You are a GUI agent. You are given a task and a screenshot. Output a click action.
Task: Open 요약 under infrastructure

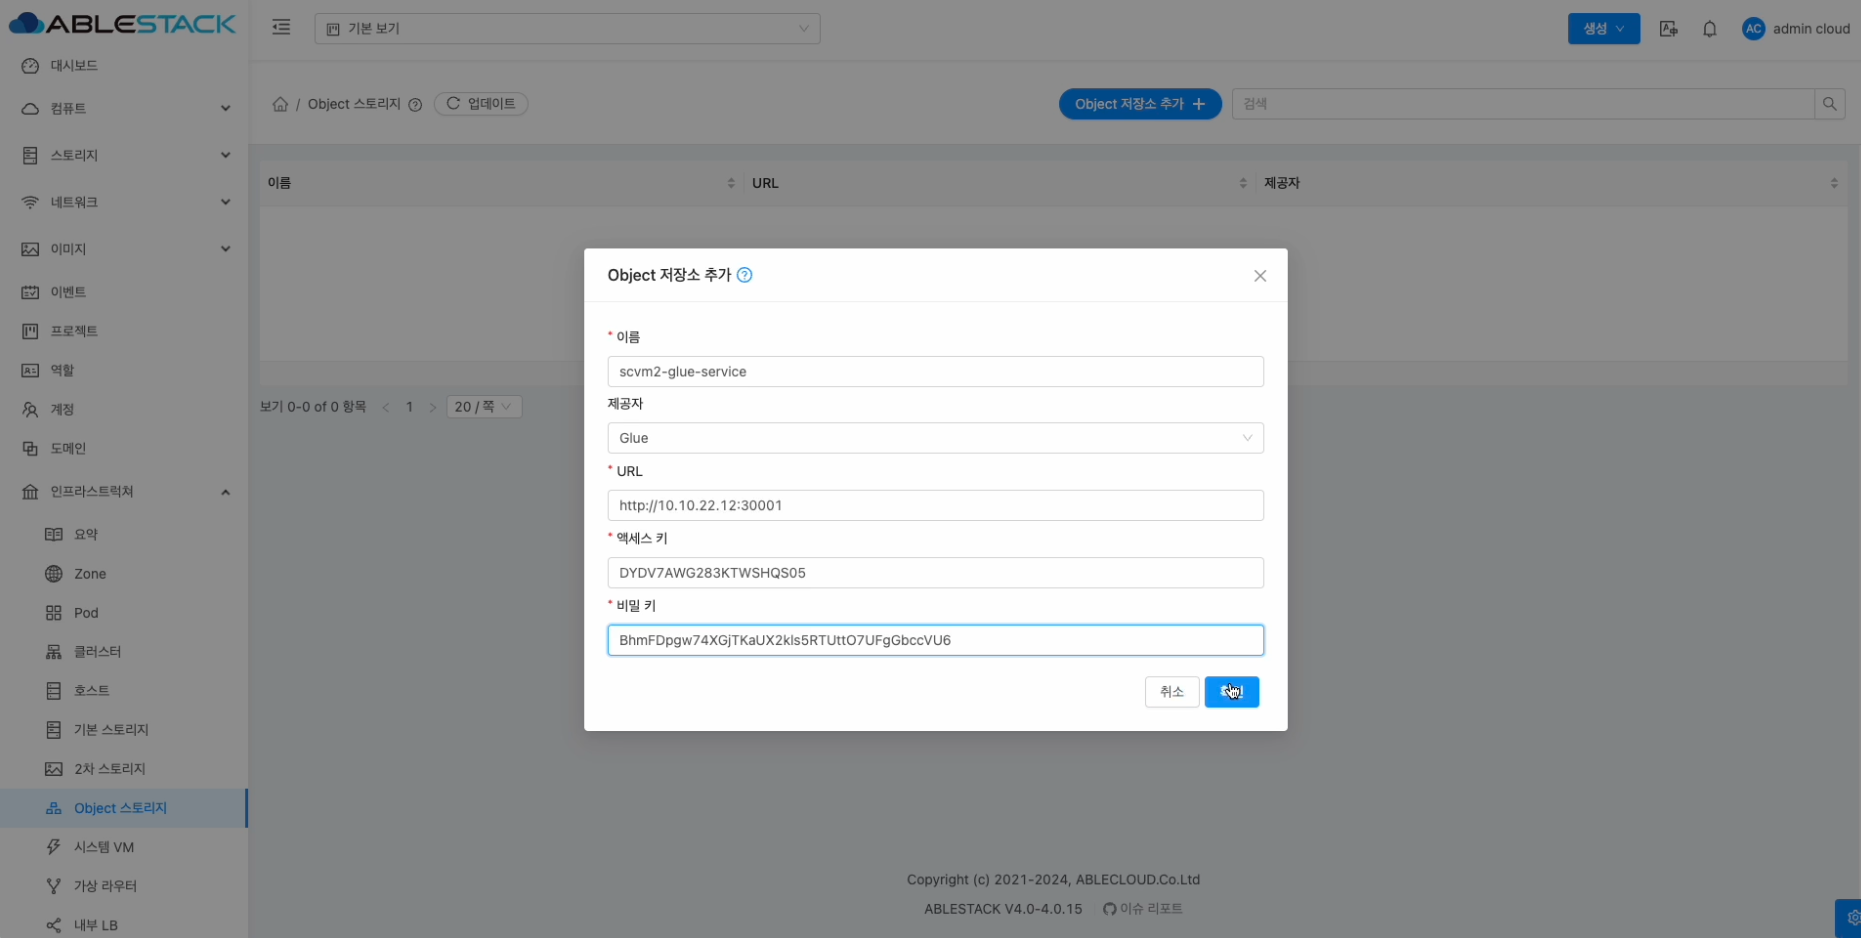tap(124, 534)
